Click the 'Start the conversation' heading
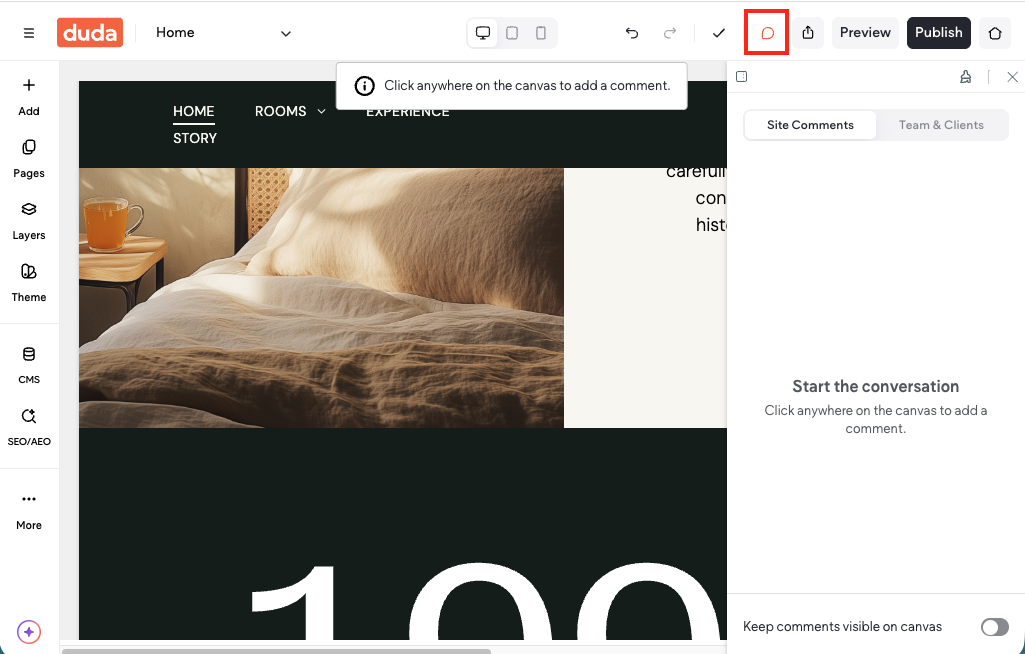The width and height of the screenshot is (1025, 654). 875,387
